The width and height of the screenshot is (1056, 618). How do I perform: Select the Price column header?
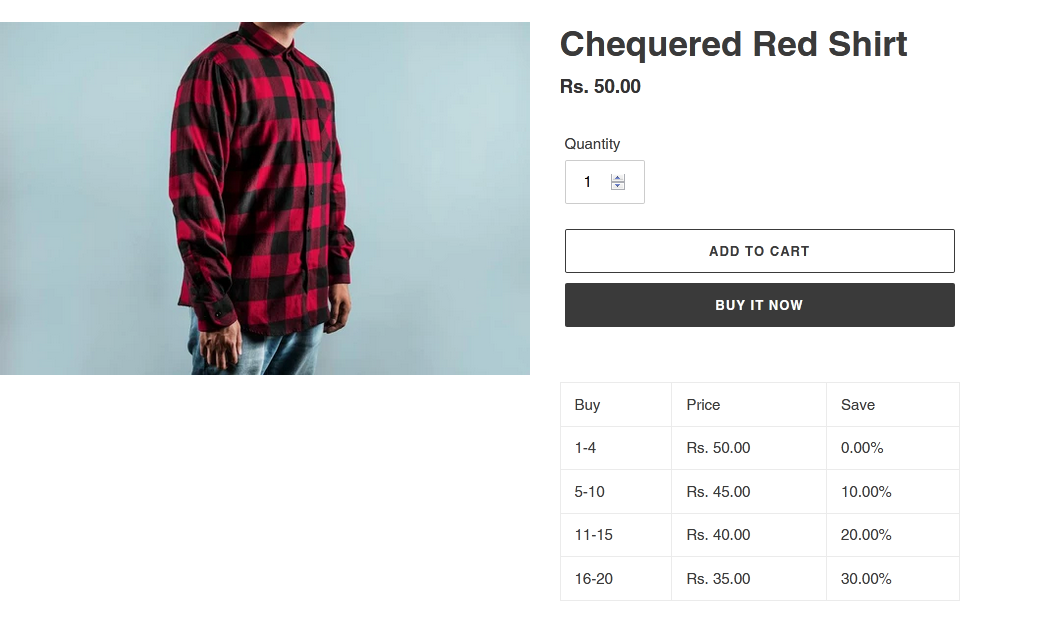click(703, 405)
